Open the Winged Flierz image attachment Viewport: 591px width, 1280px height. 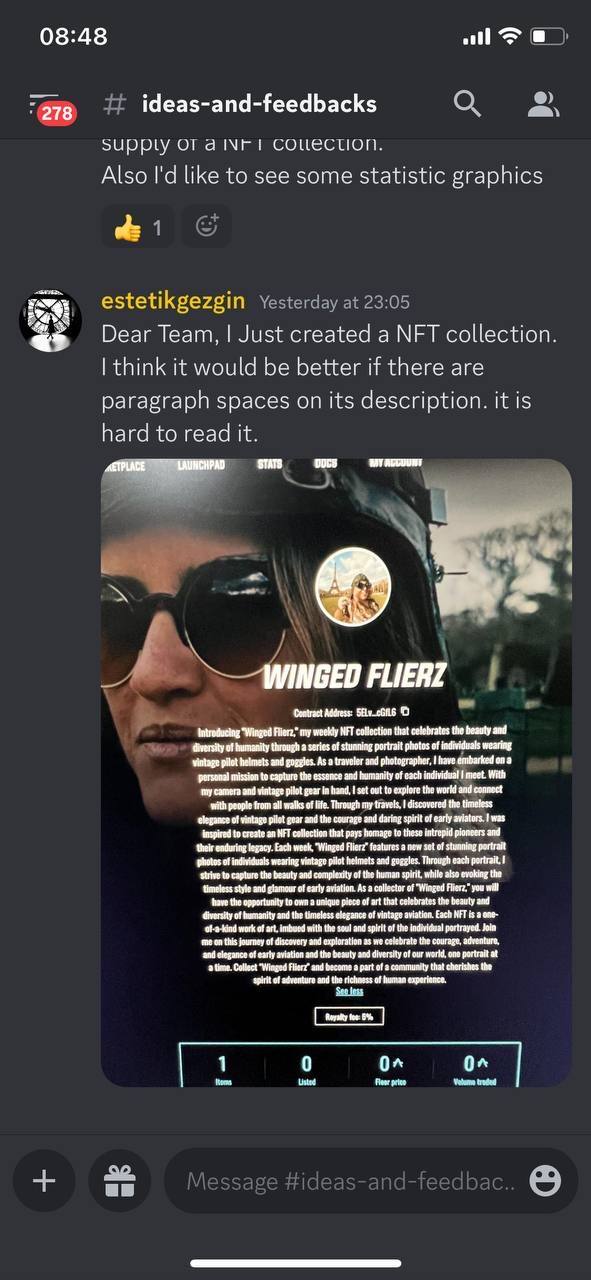coord(336,772)
